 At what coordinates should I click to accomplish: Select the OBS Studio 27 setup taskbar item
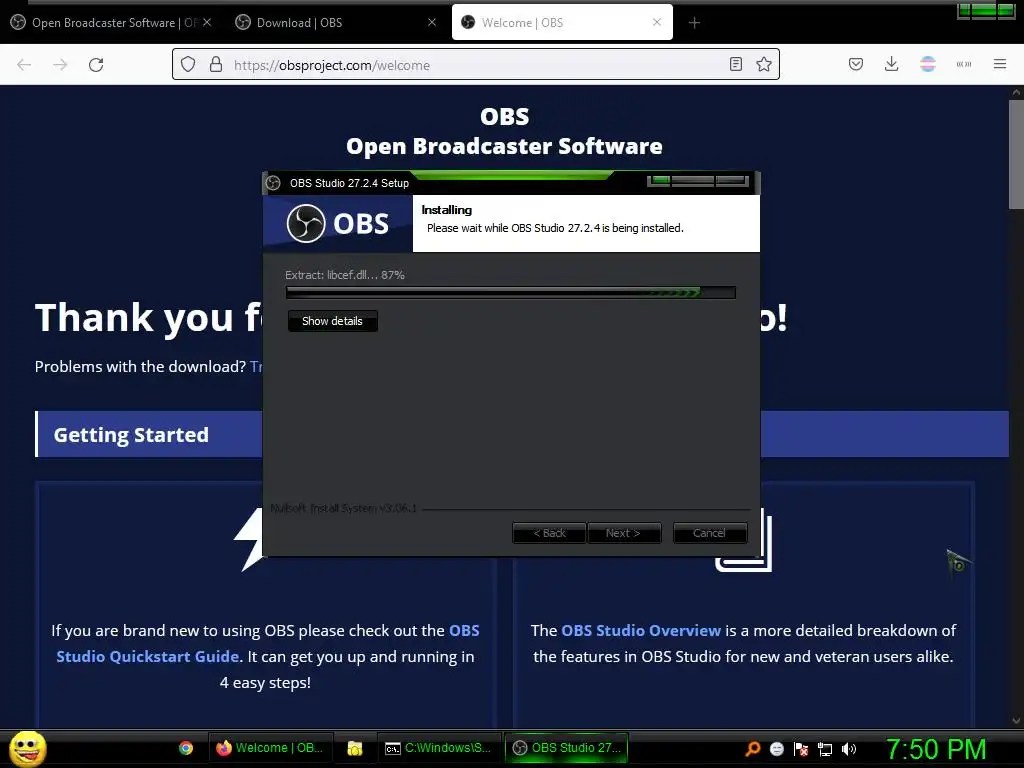[x=566, y=748]
